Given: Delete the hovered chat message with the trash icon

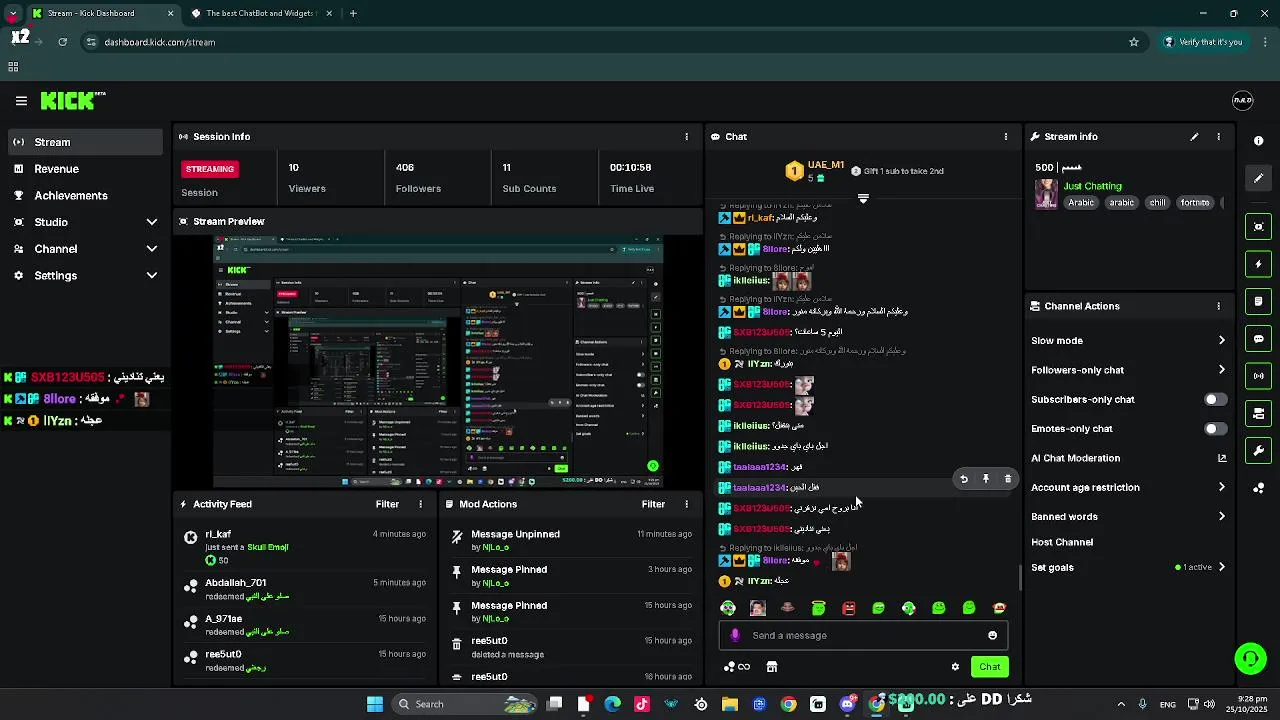Looking at the screenshot, I should (x=1007, y=479).
